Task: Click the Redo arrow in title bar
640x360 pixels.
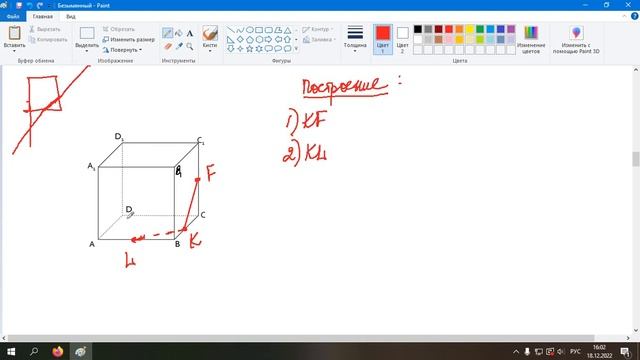Action: (x=40, y=5)
